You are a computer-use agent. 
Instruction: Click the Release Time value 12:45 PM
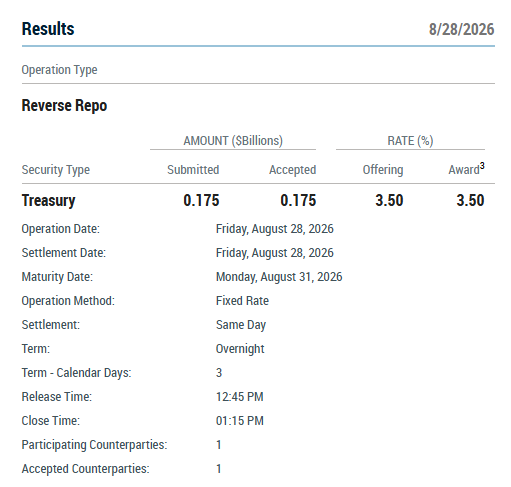pos(240,397)
